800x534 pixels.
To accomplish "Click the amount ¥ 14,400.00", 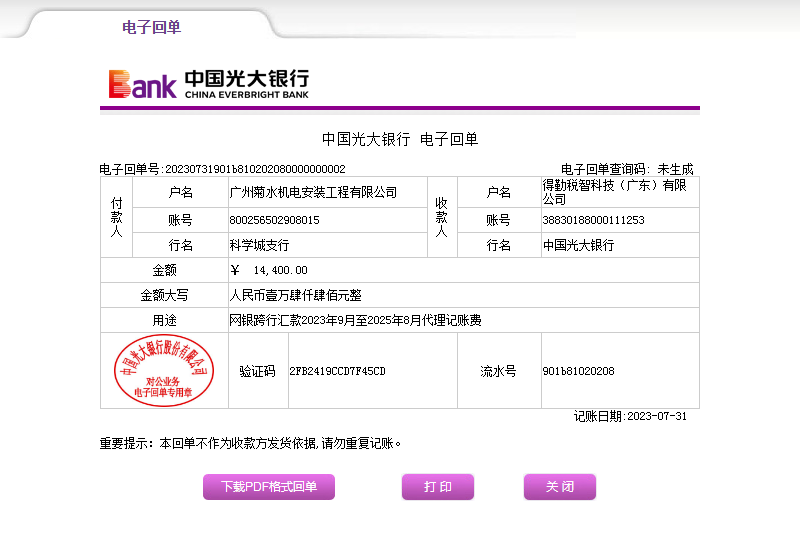I will [269, 270].
